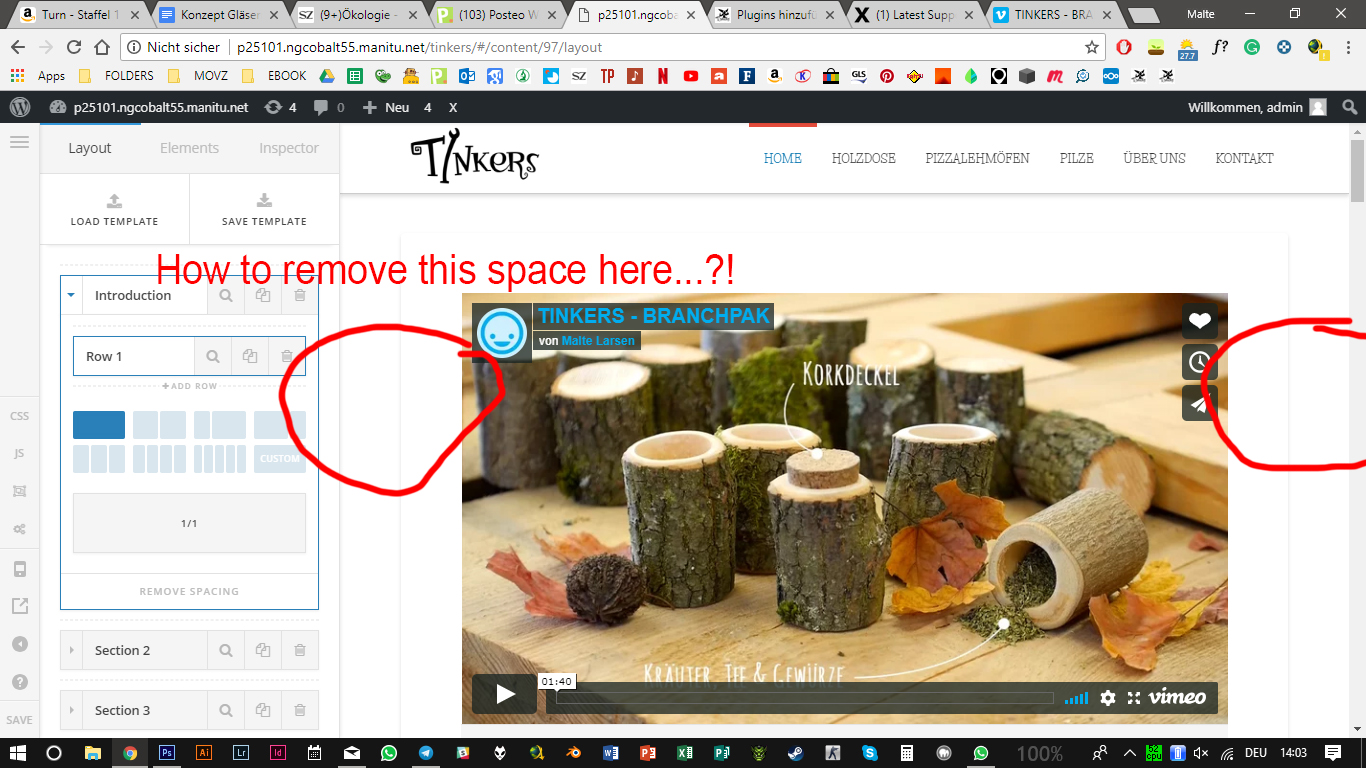The height and width of the screenshot is (768, 1366).
Task: Click the Vimeo video progress bar
Action: coord(805,698)
